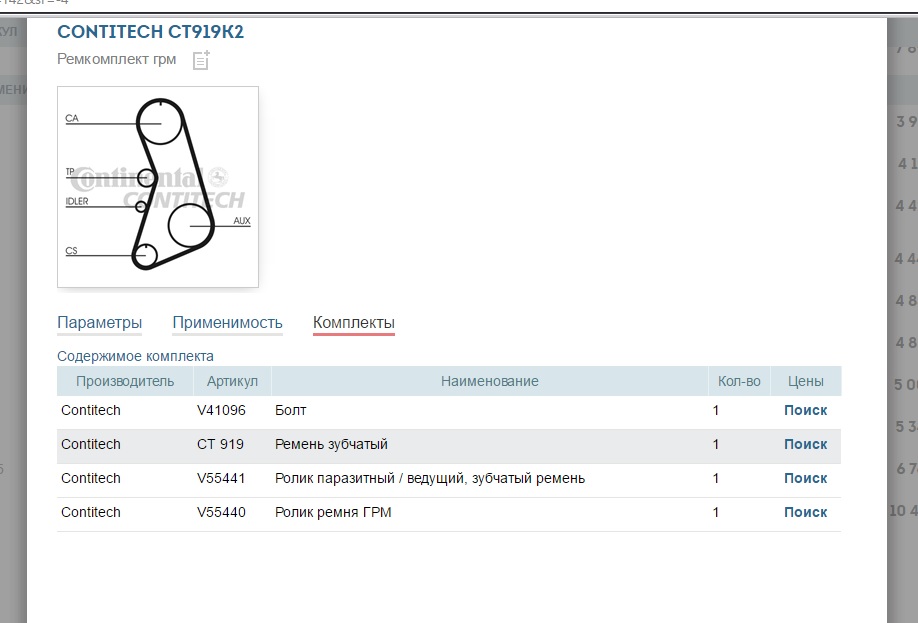Switch to the Параметры tab
The image size is (918, 623).
(100, 323)
